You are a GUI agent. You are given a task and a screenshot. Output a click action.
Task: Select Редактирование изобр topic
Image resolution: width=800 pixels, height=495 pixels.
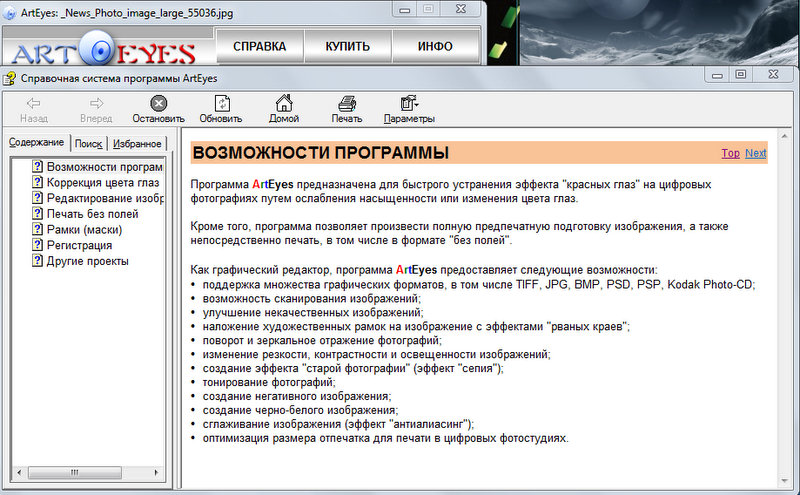(x=105, y=199)
